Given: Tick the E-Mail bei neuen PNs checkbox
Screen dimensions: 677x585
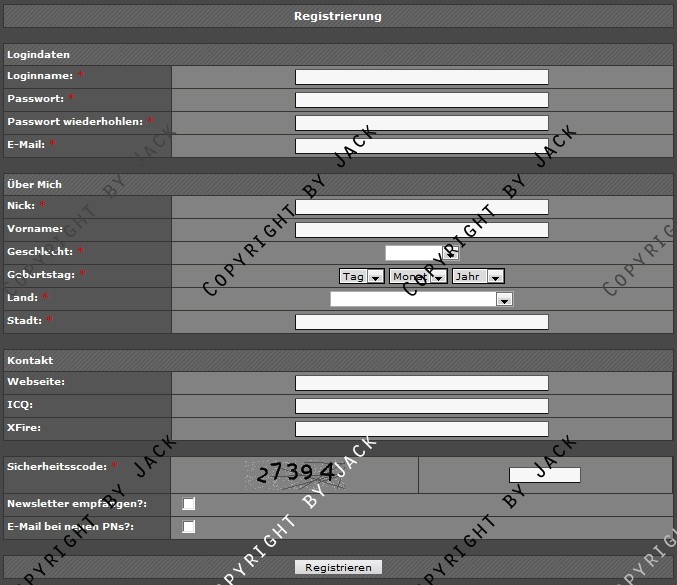Looking at the screenshot, I should click(x=189, y=527).
